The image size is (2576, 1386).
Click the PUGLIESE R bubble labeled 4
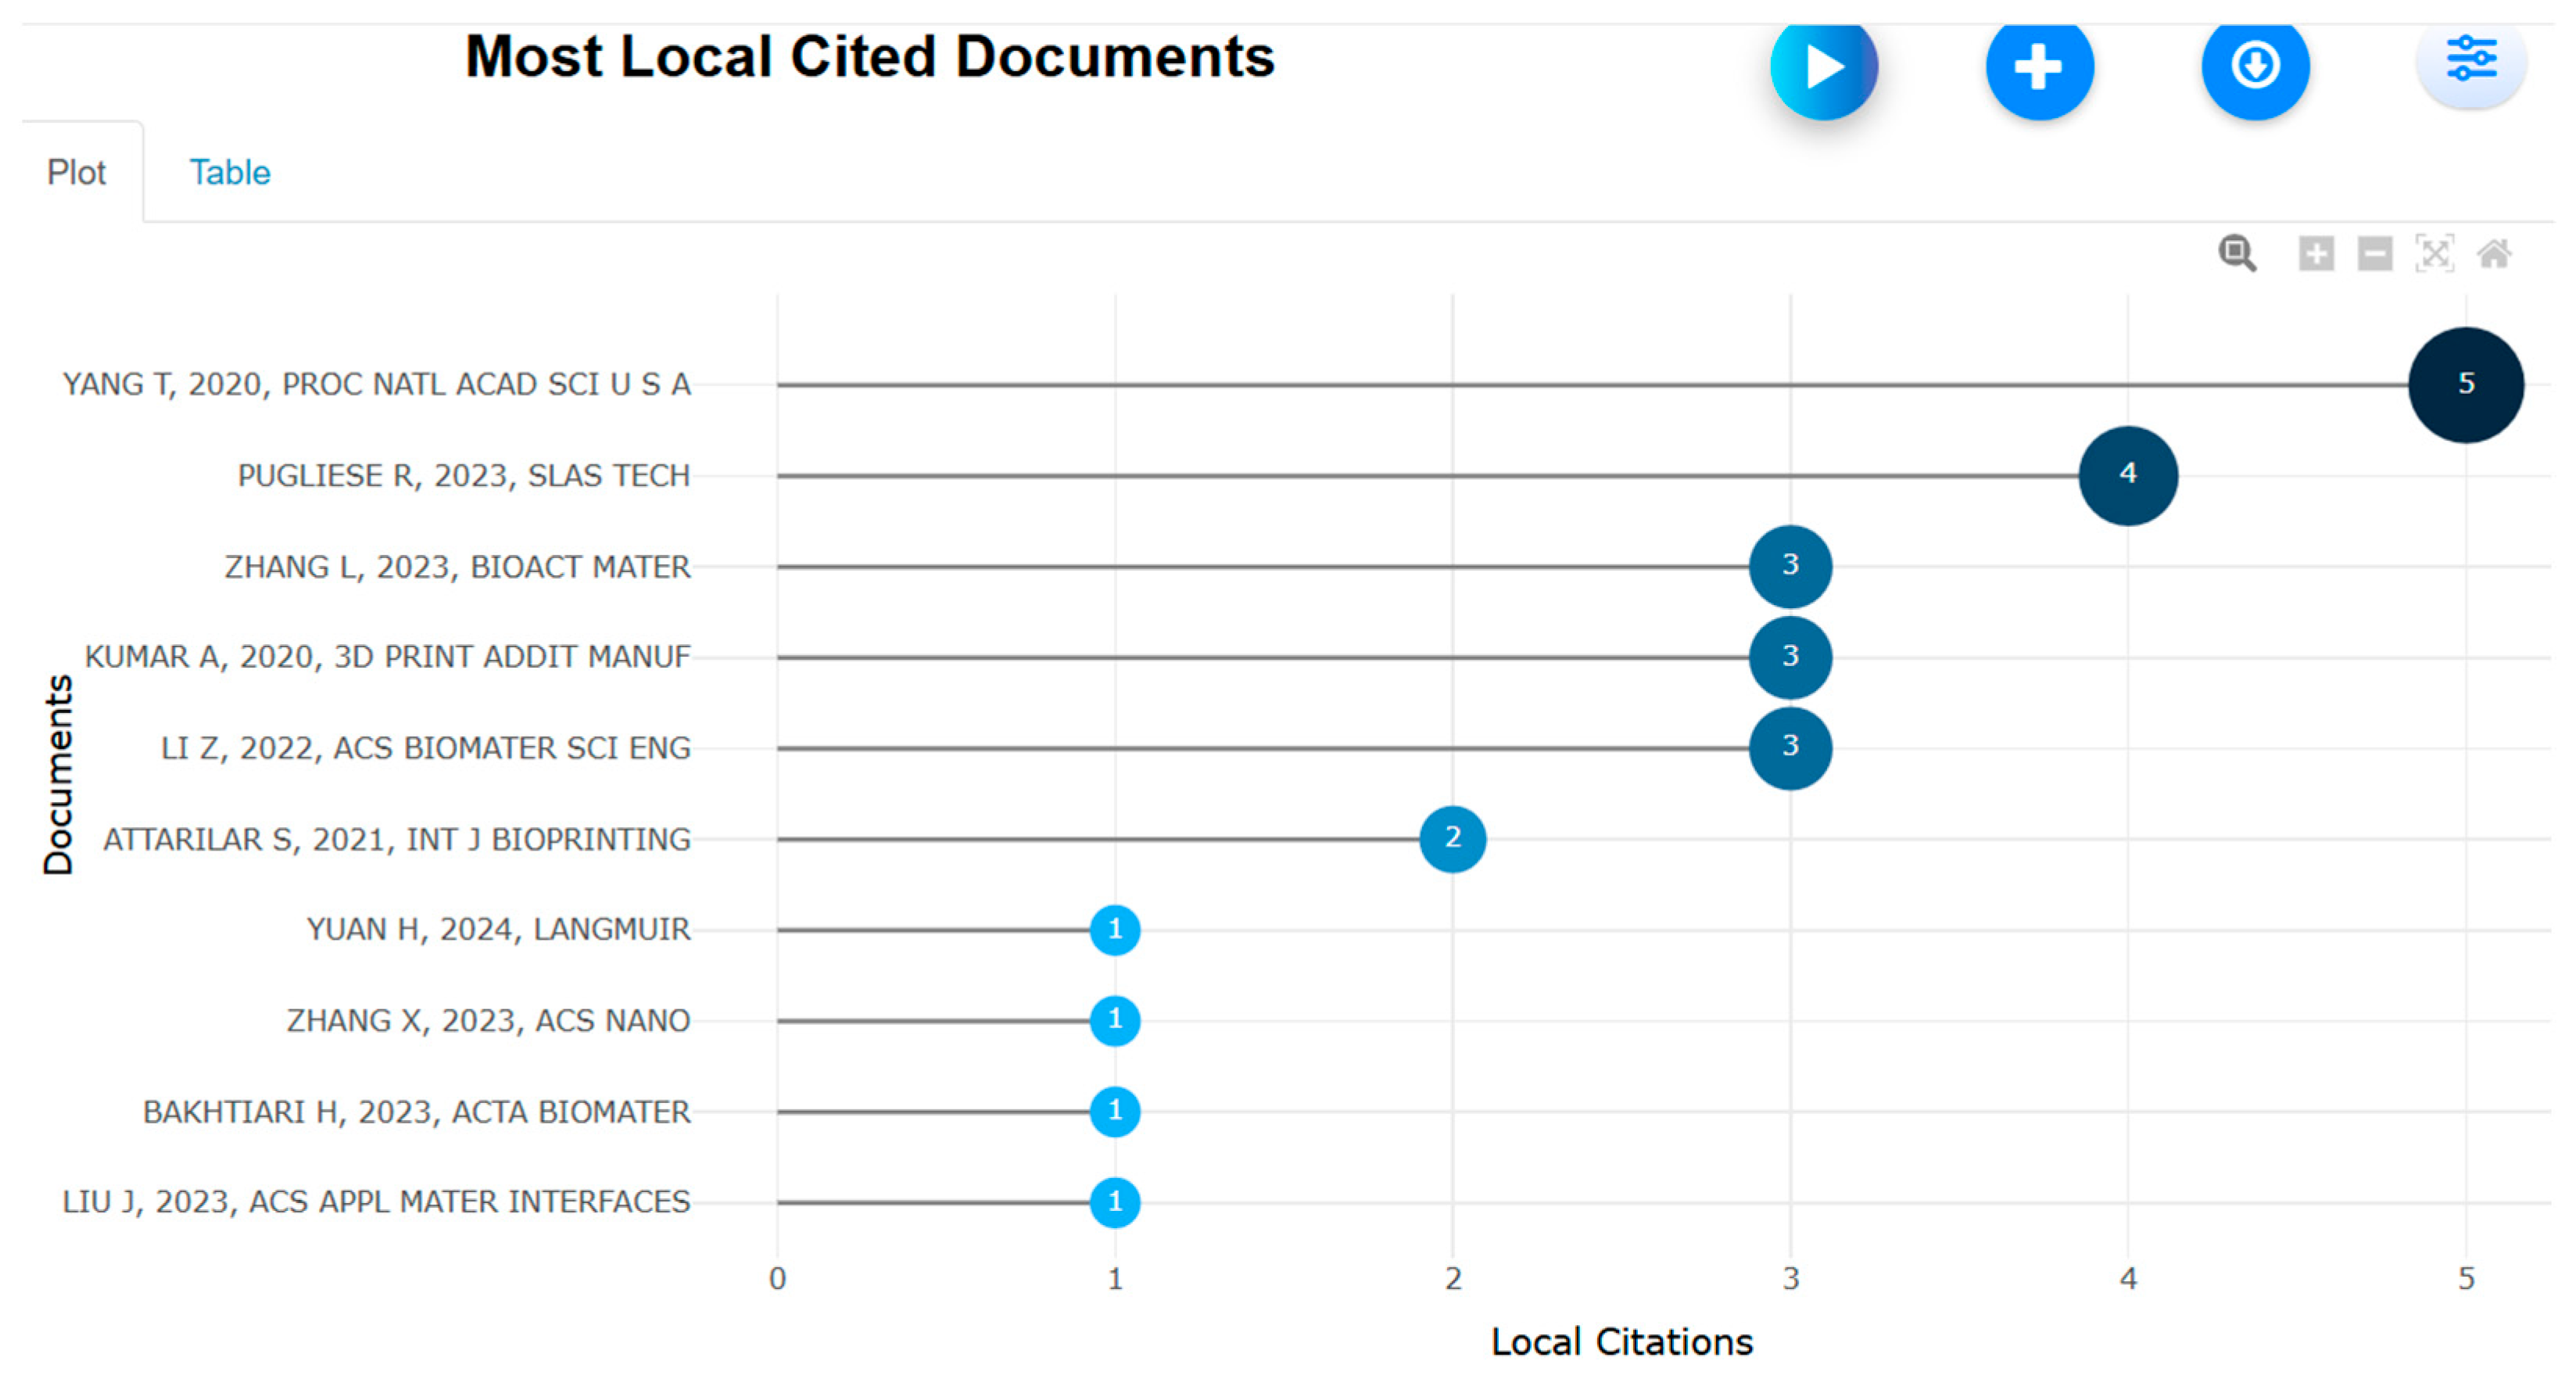2127,475
